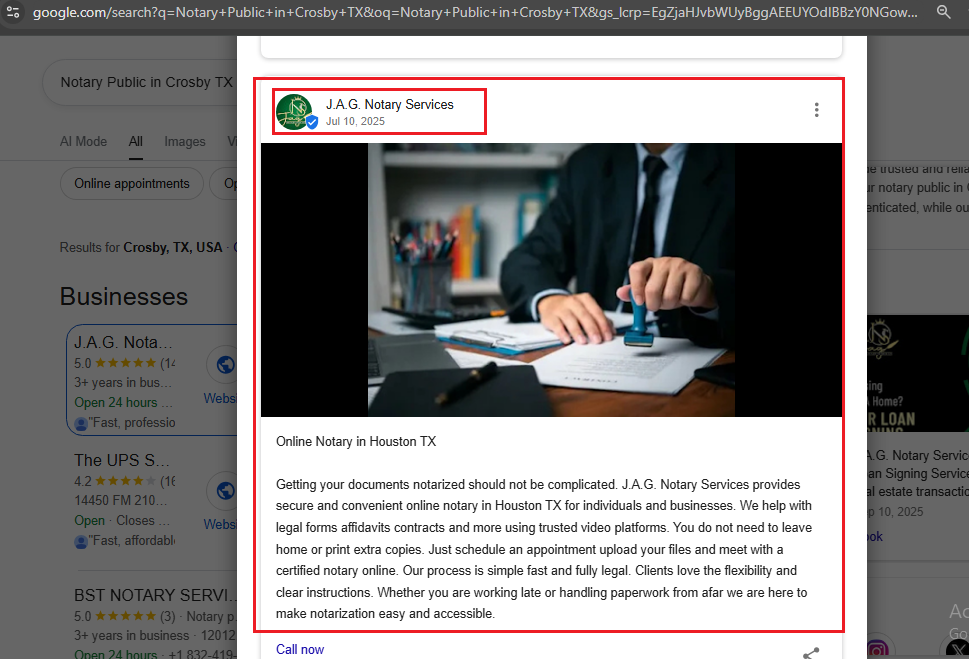Switch to the Images tab
The width and height of the screenshot is (969, 659).
tap(185, 142)
